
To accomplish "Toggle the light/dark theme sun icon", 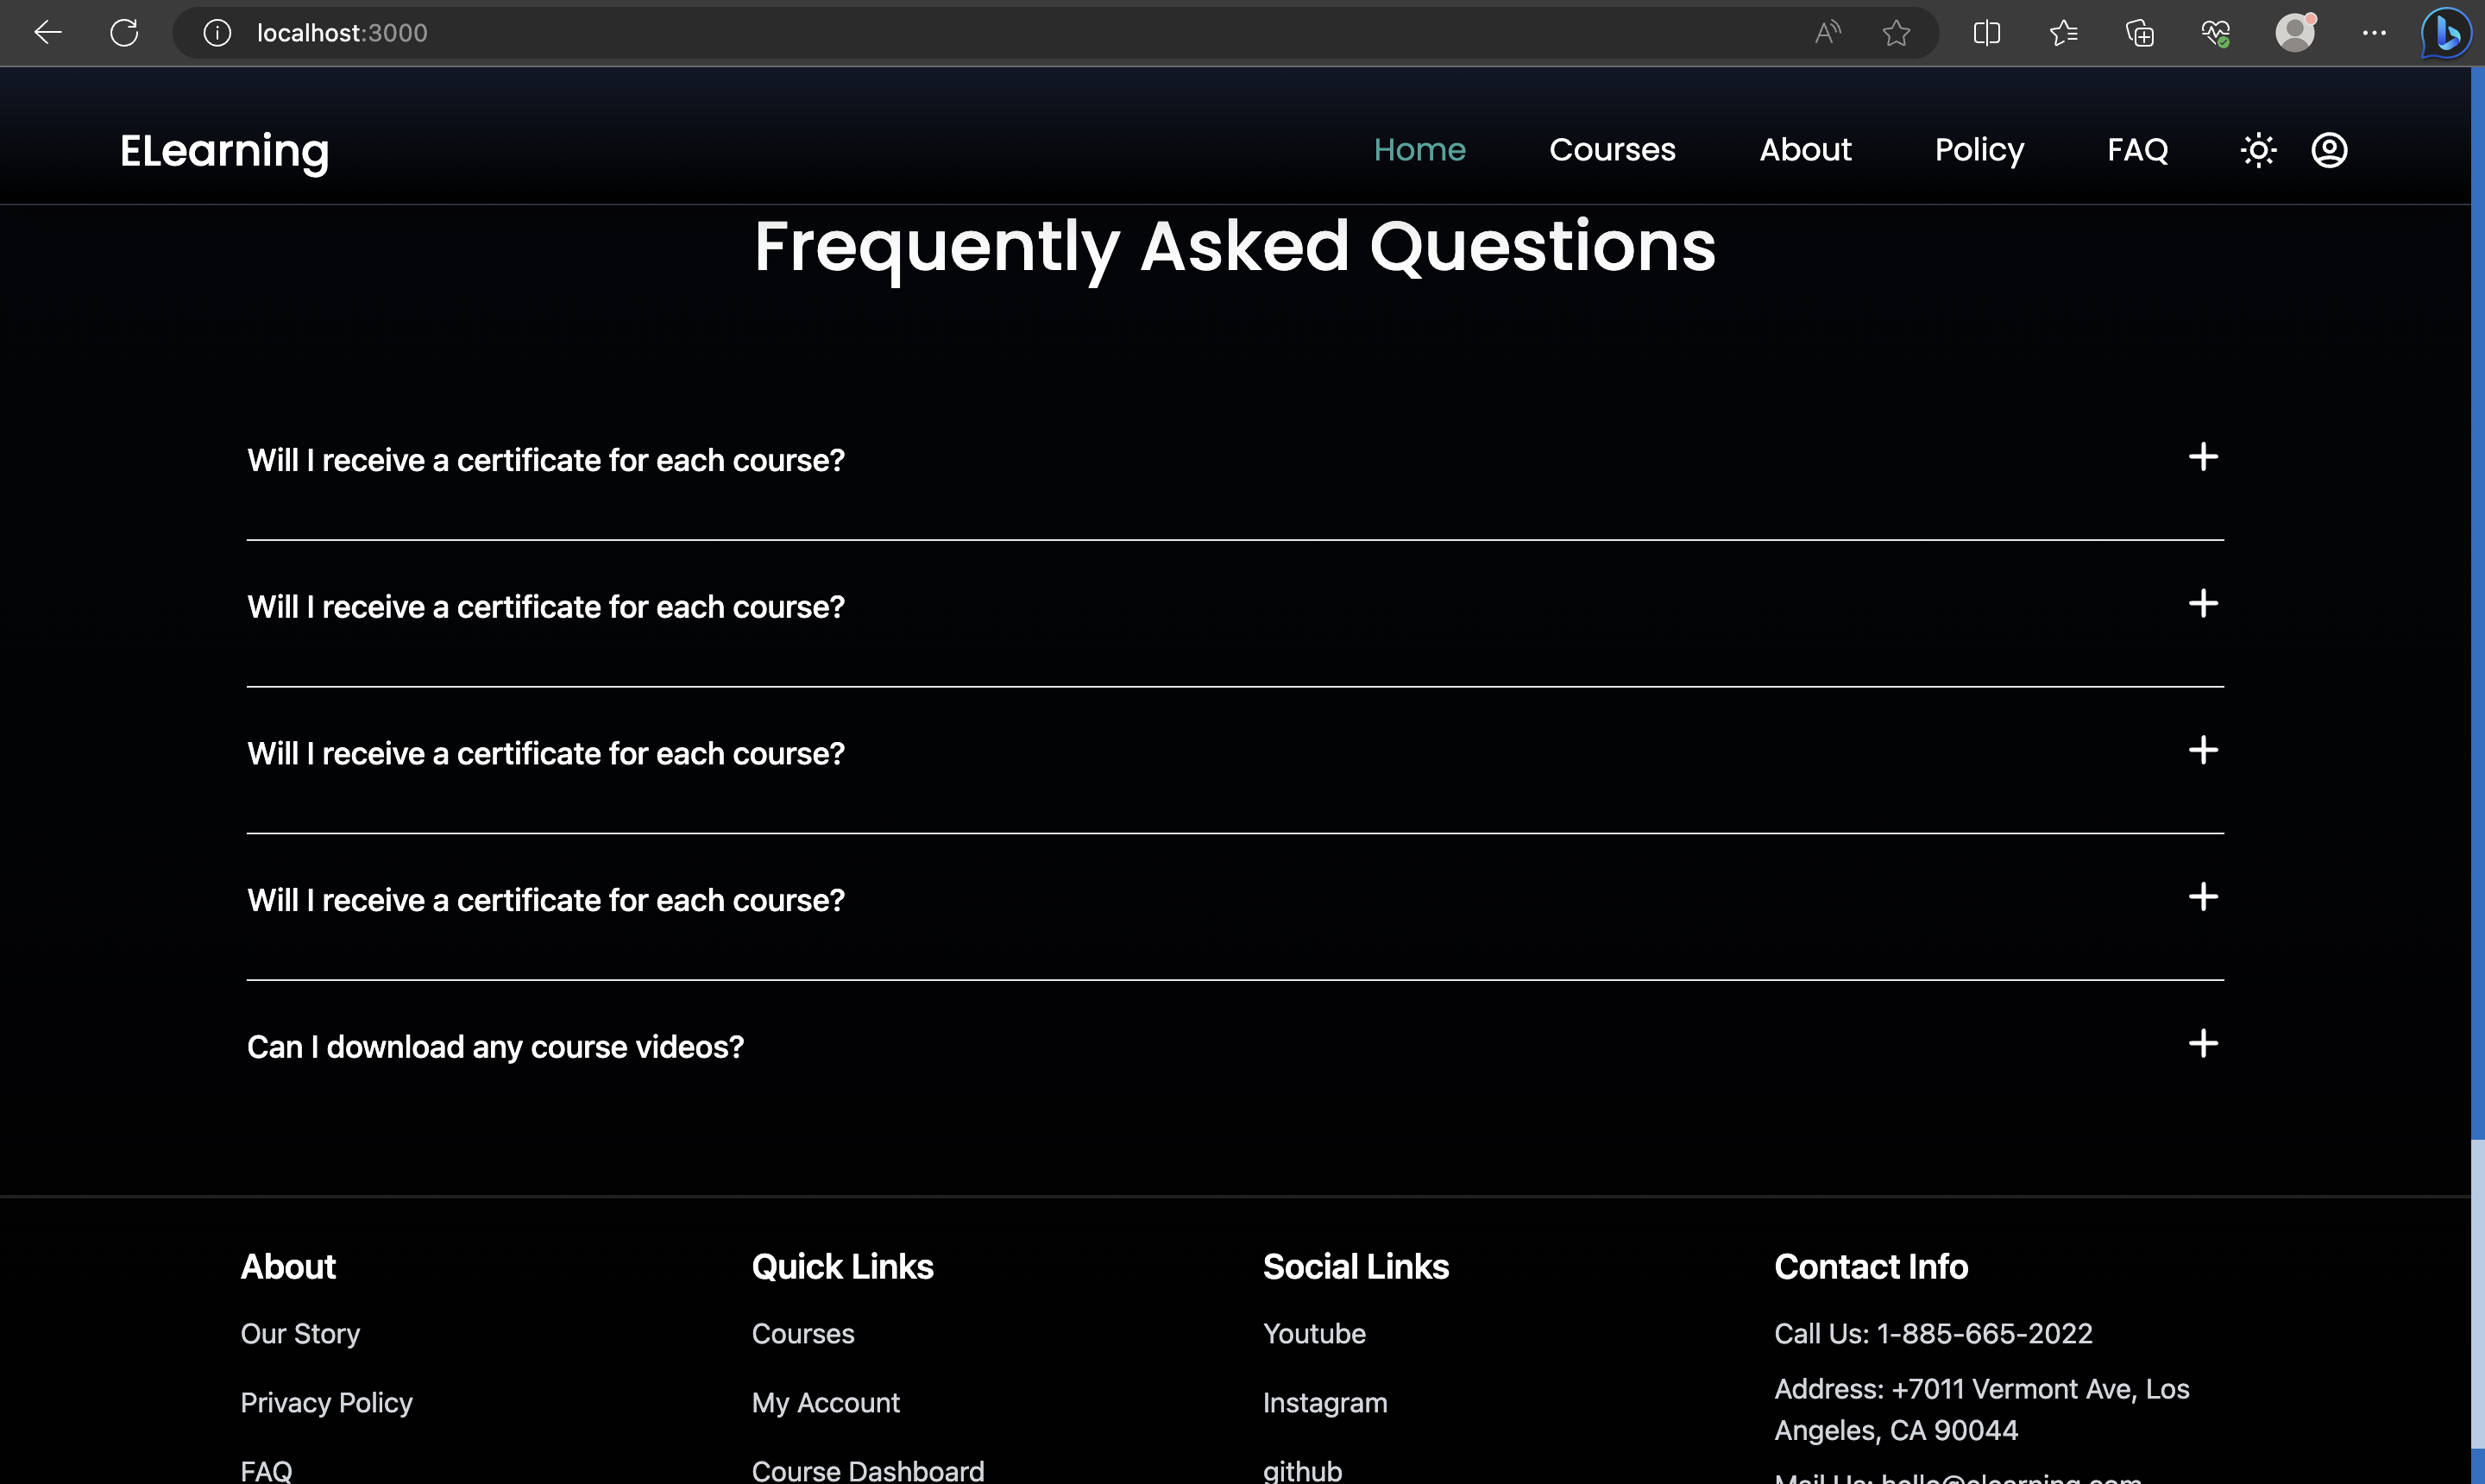I will tap(2258, 150).
